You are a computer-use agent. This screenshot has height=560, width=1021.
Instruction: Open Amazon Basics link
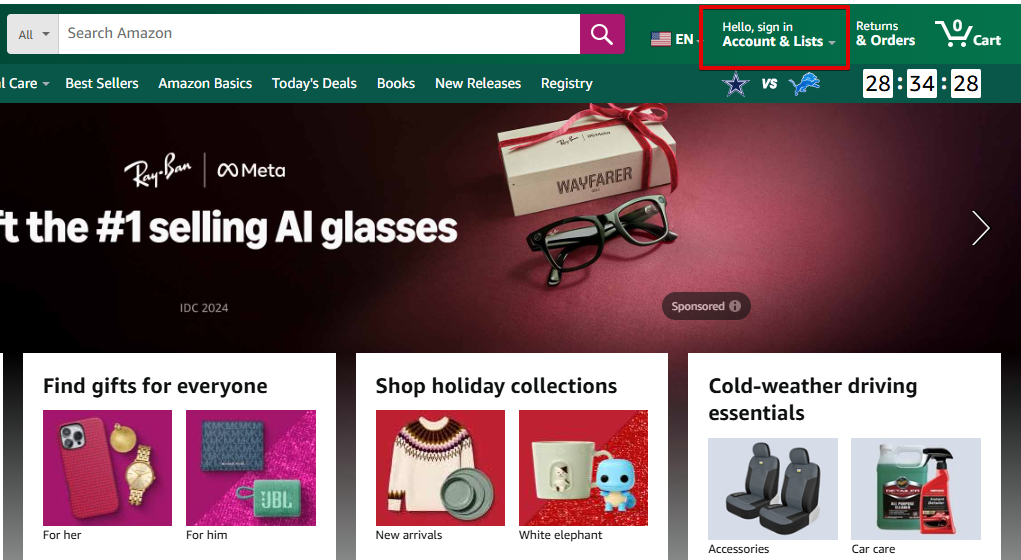click(x=205, y=83)
